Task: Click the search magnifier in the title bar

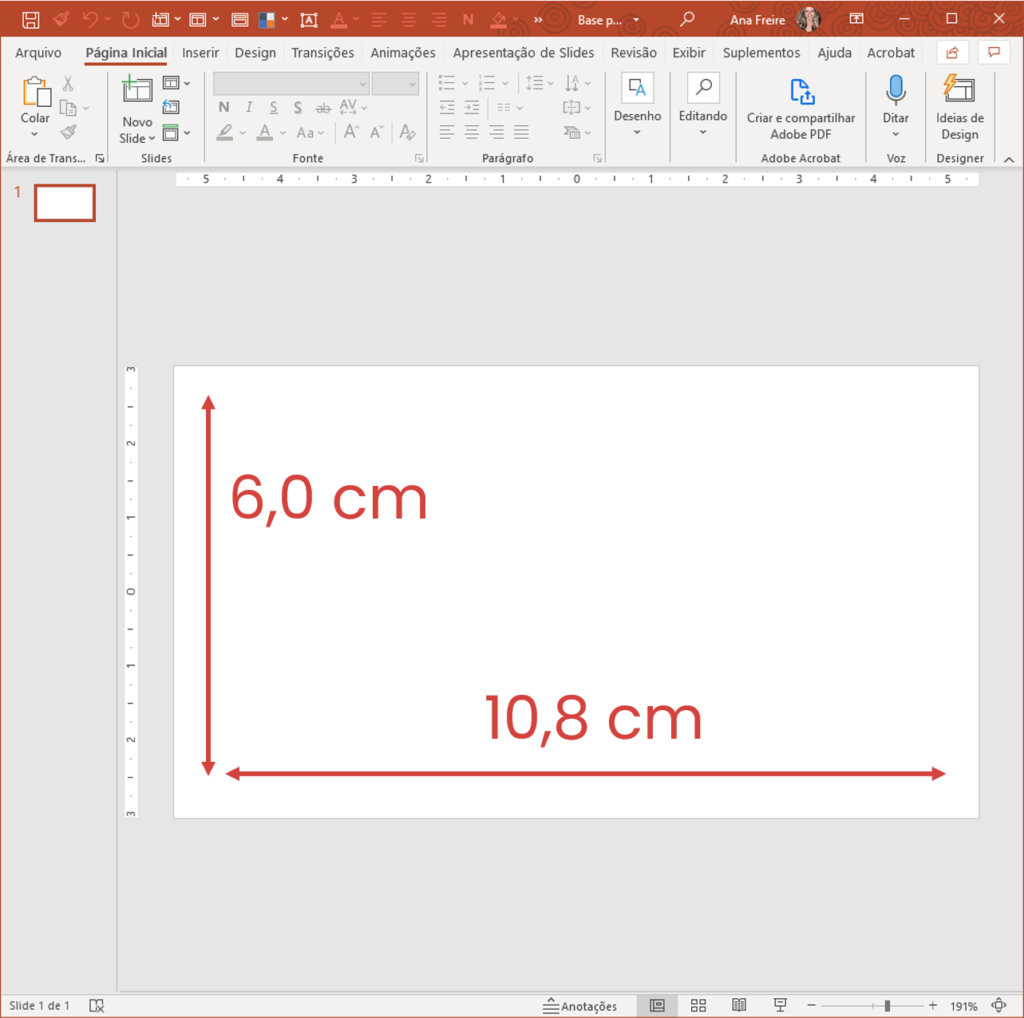Action: 687,19
